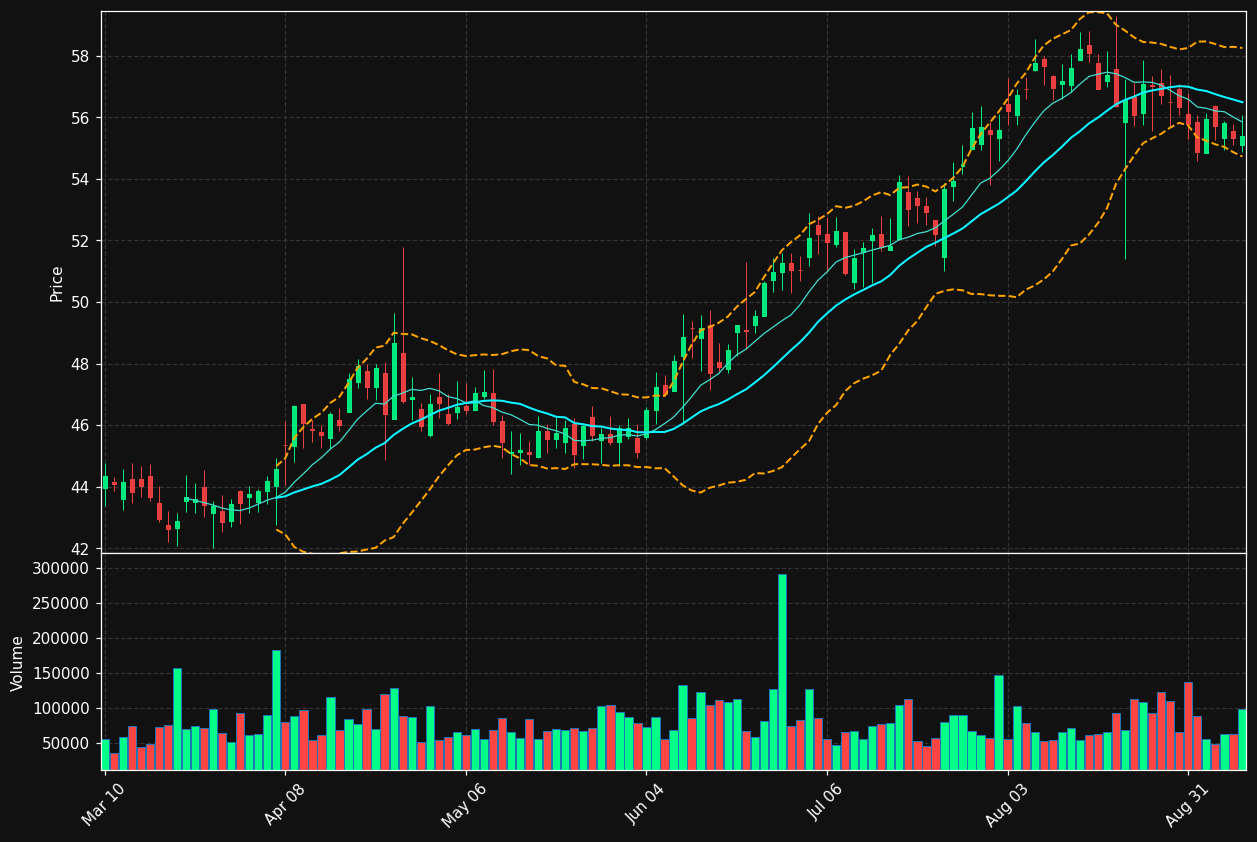
Task: Click the 250000 volume axis tick
Action: tap(62, 604)
